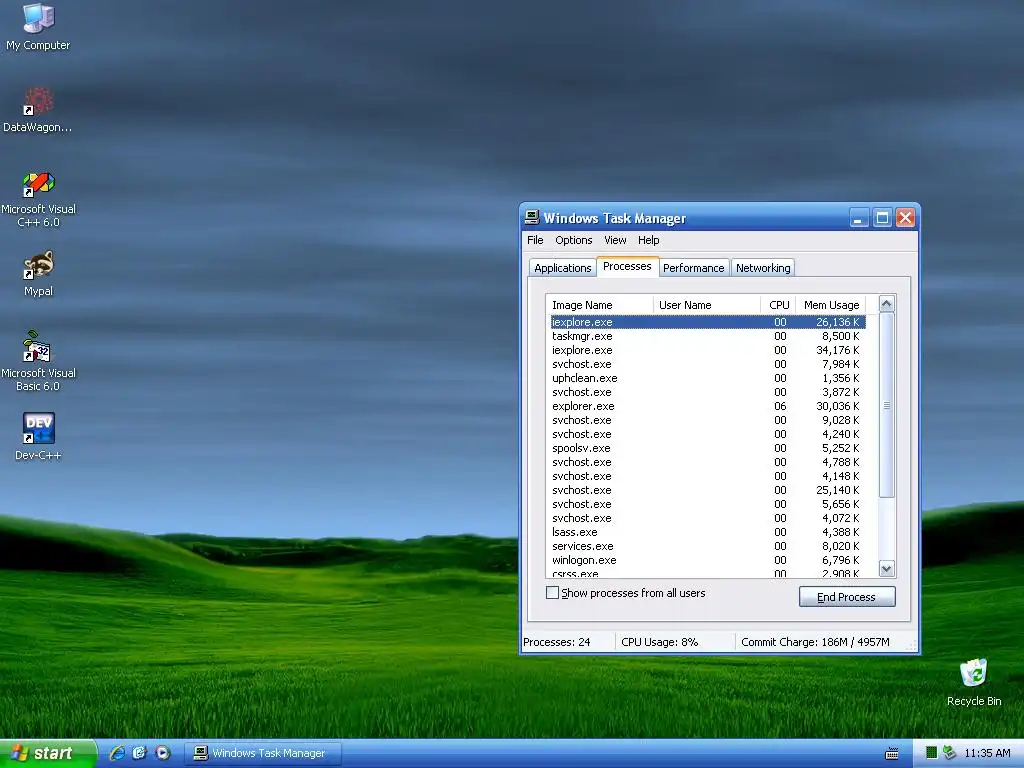Sort by Image Name column header
This screenshot has width=1024, height=768.
600,305
